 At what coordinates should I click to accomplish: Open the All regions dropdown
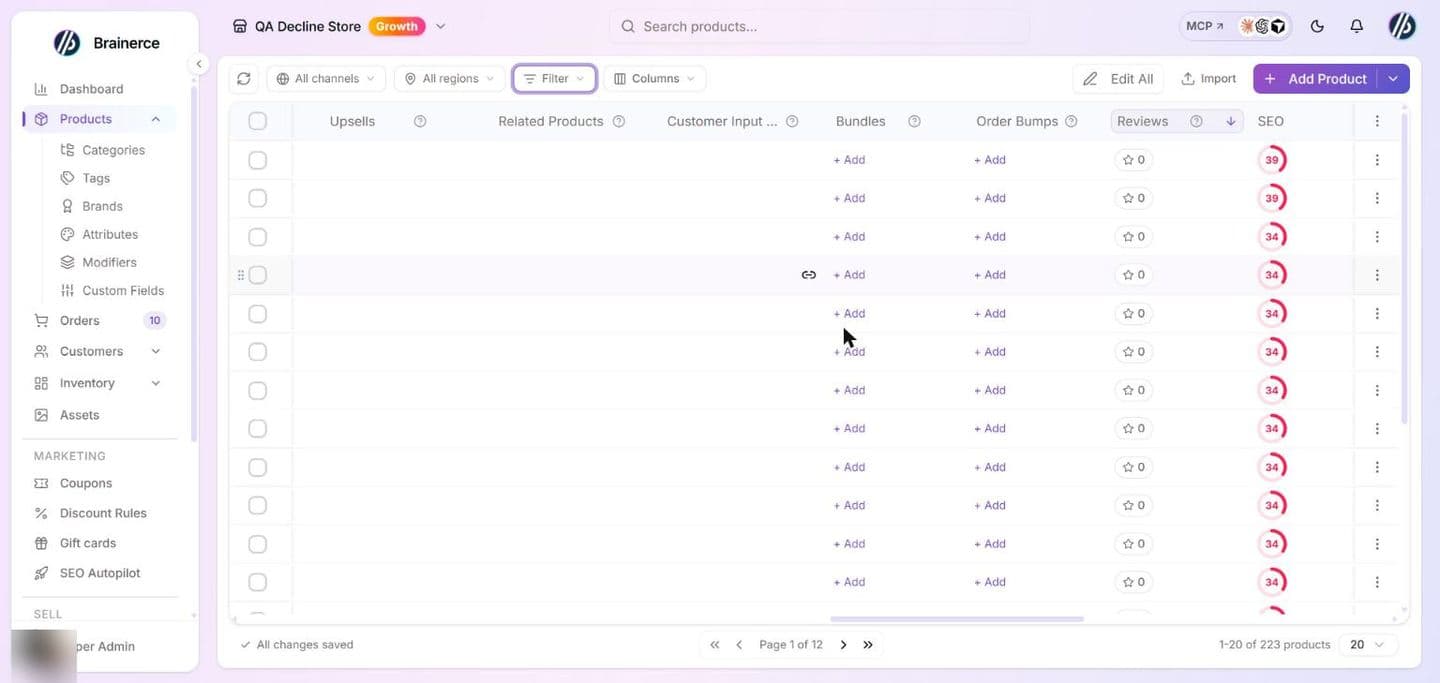pyautogui.click(x=449, y=79)
